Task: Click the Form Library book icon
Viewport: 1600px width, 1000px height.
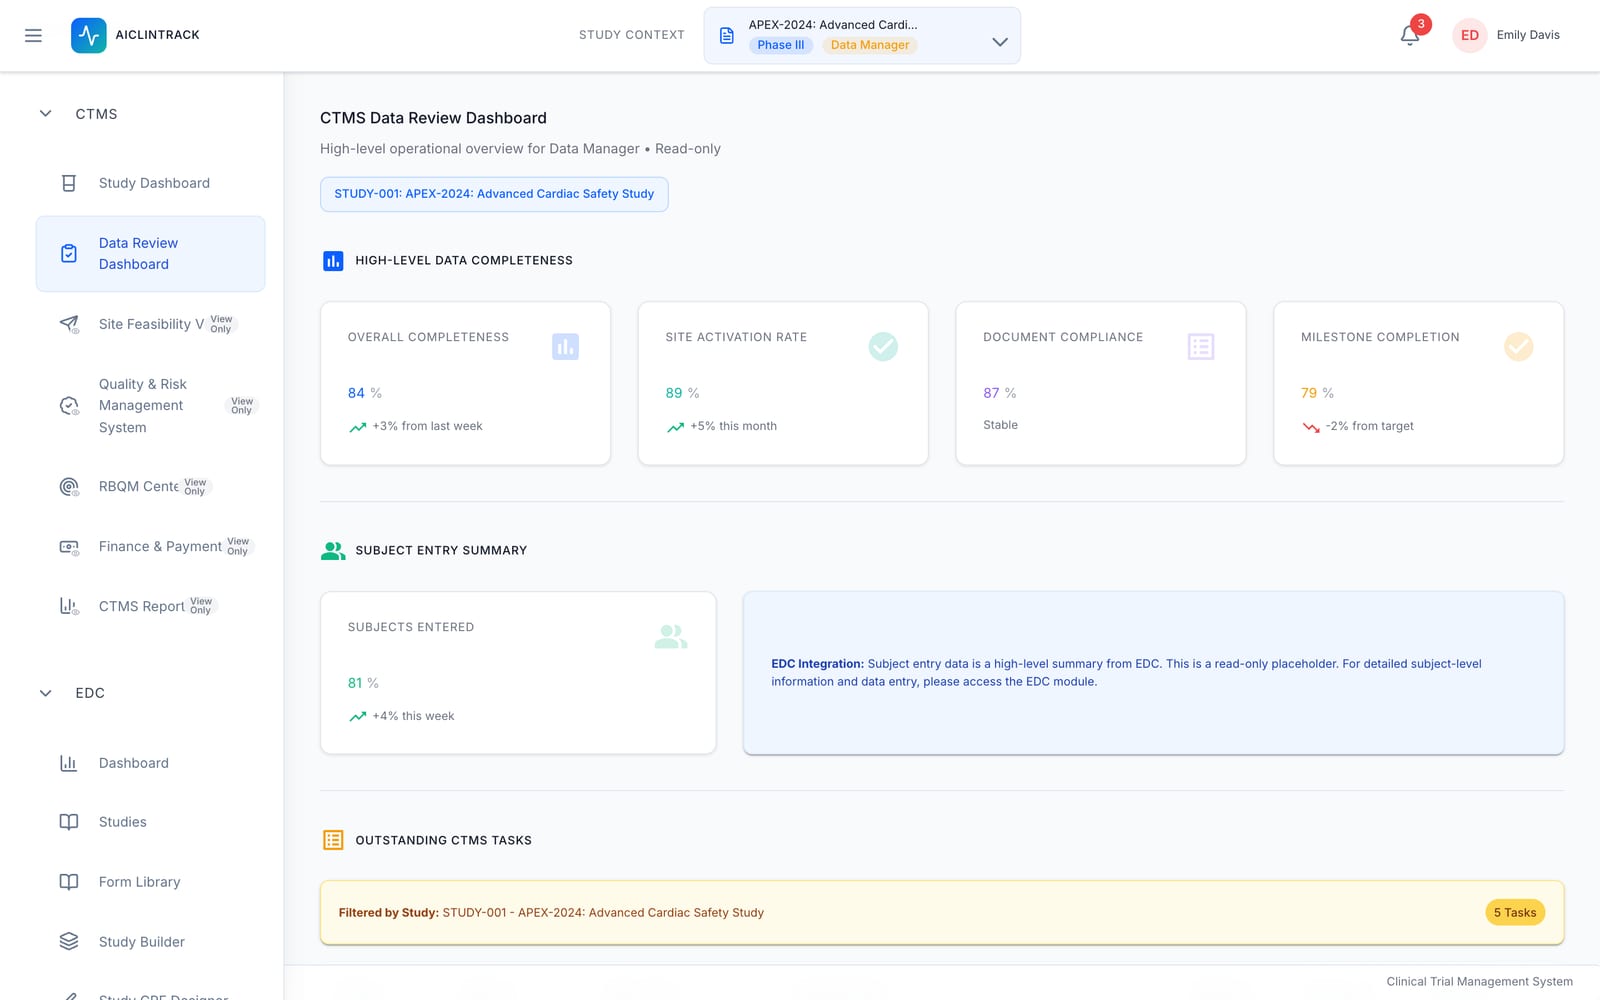Action: pos(69,882)
